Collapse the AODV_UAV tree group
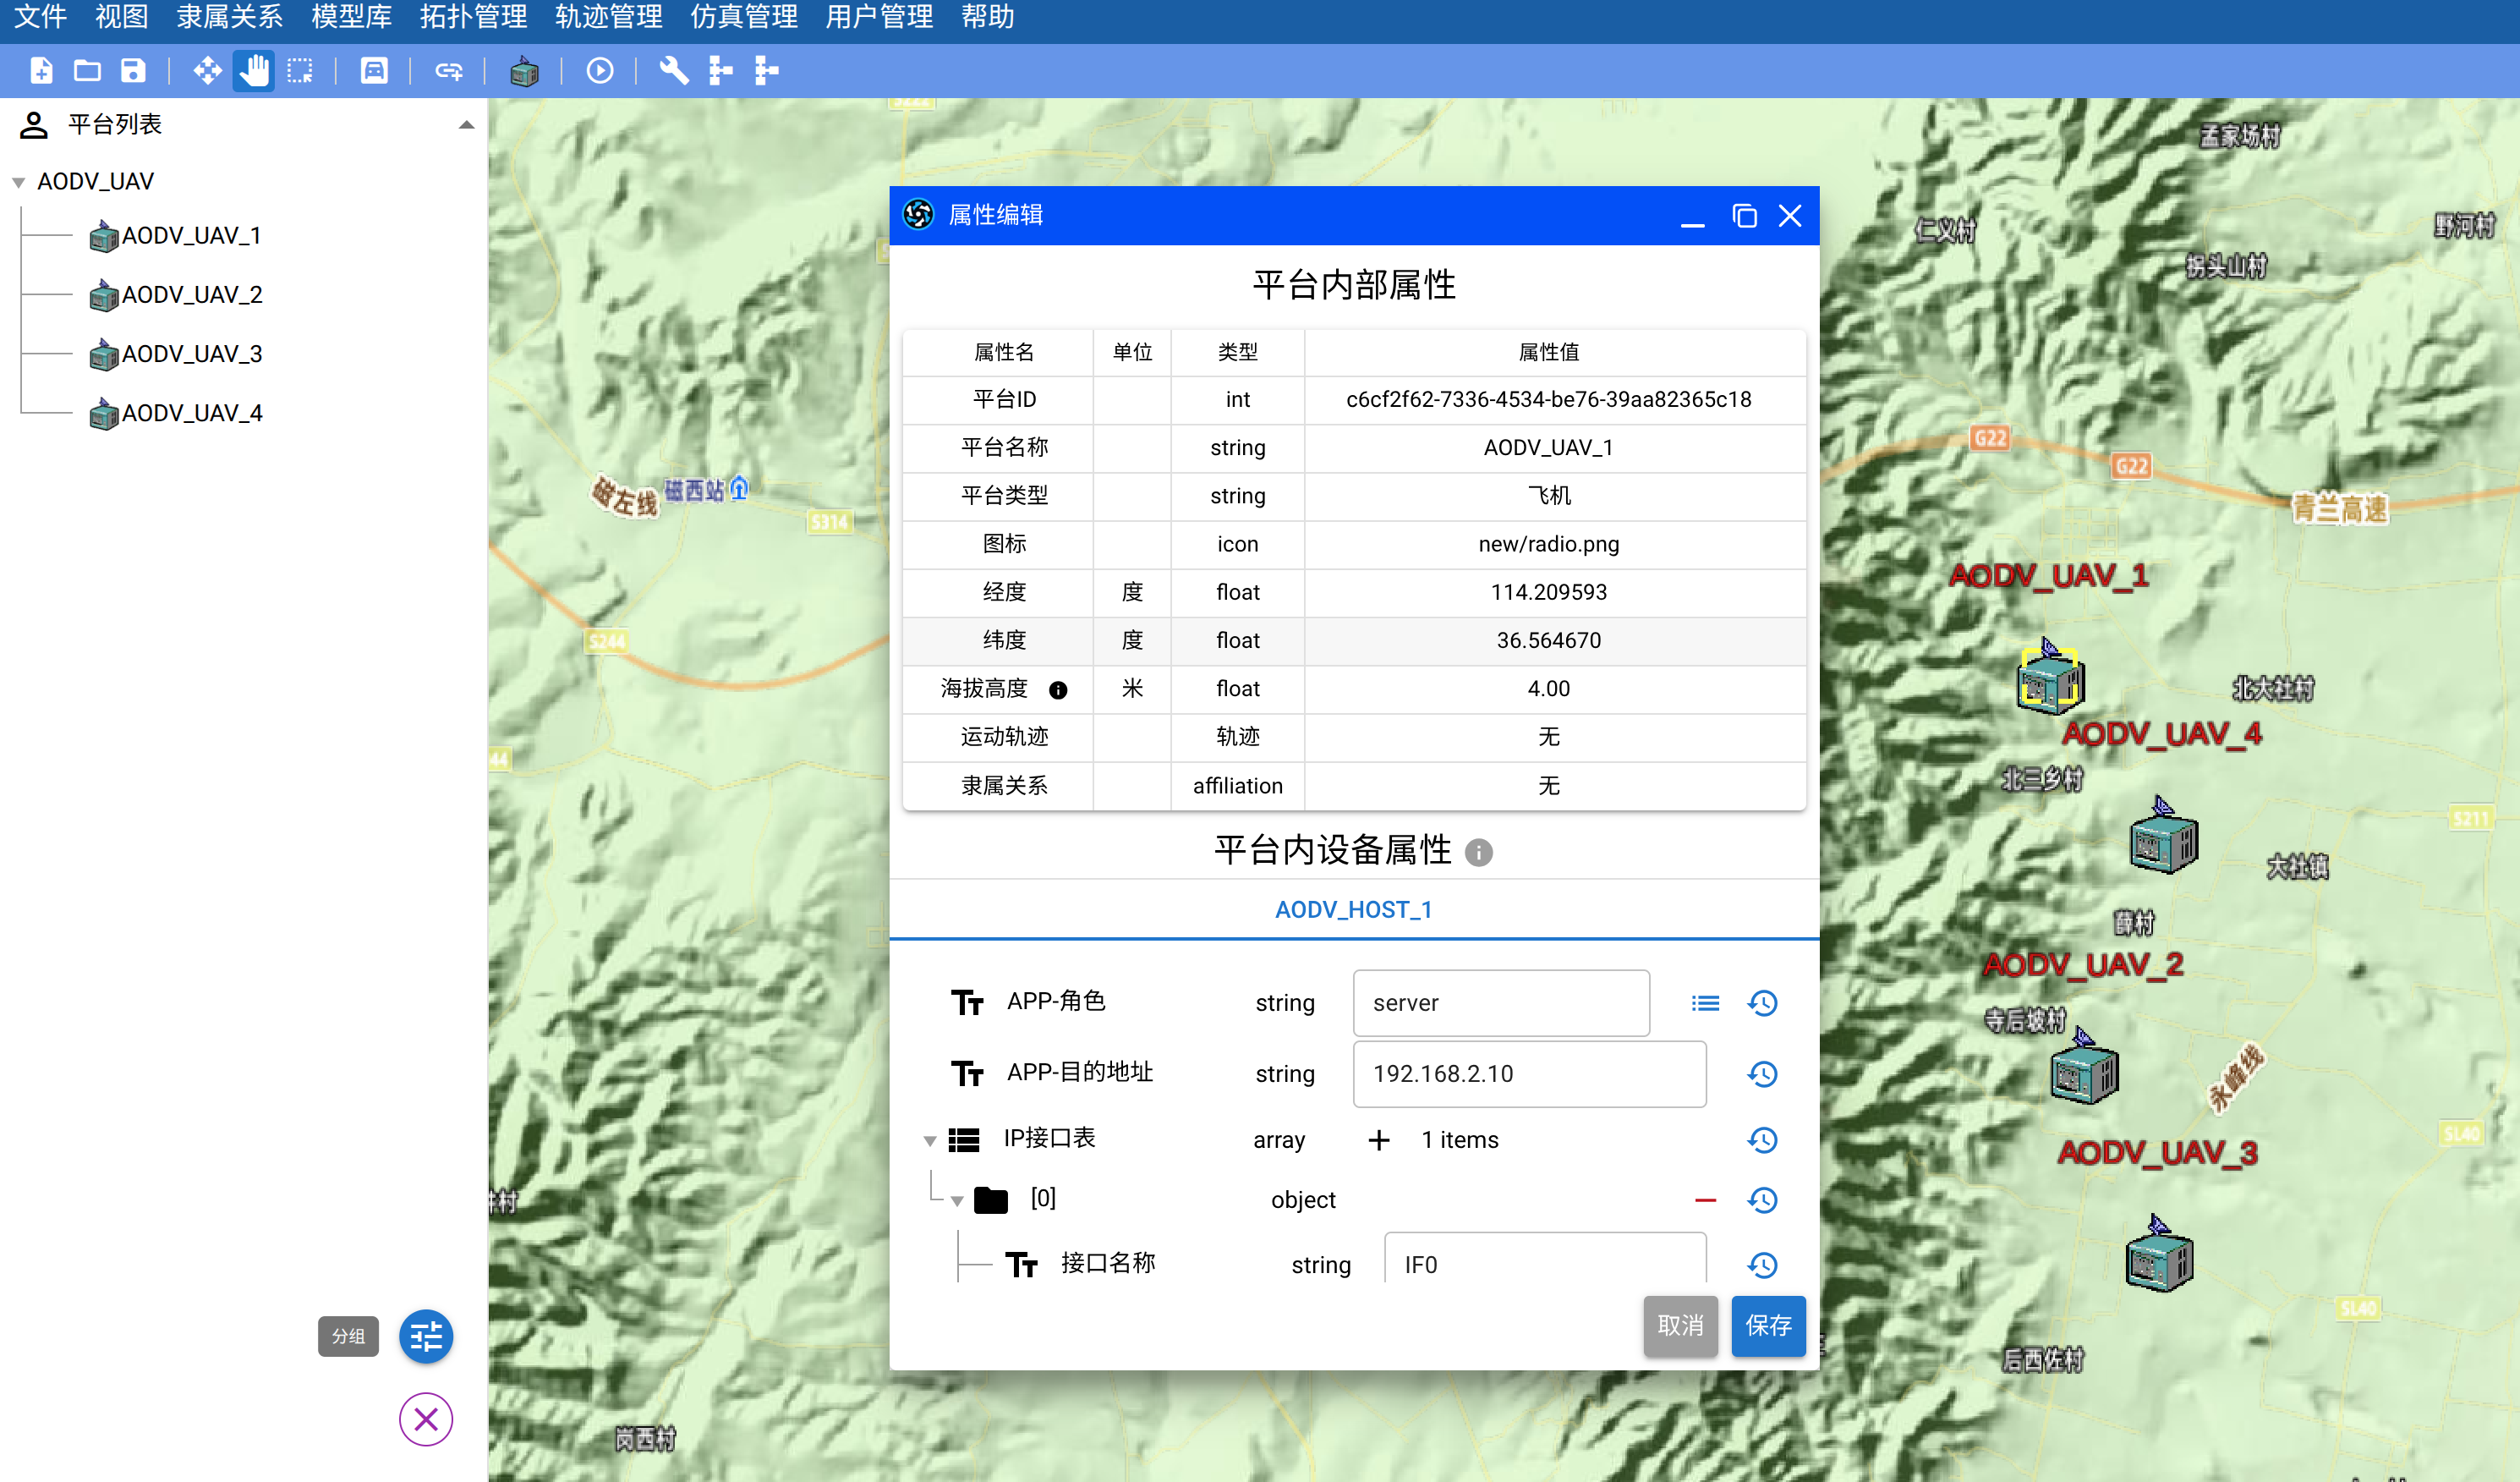 (19, 182)
